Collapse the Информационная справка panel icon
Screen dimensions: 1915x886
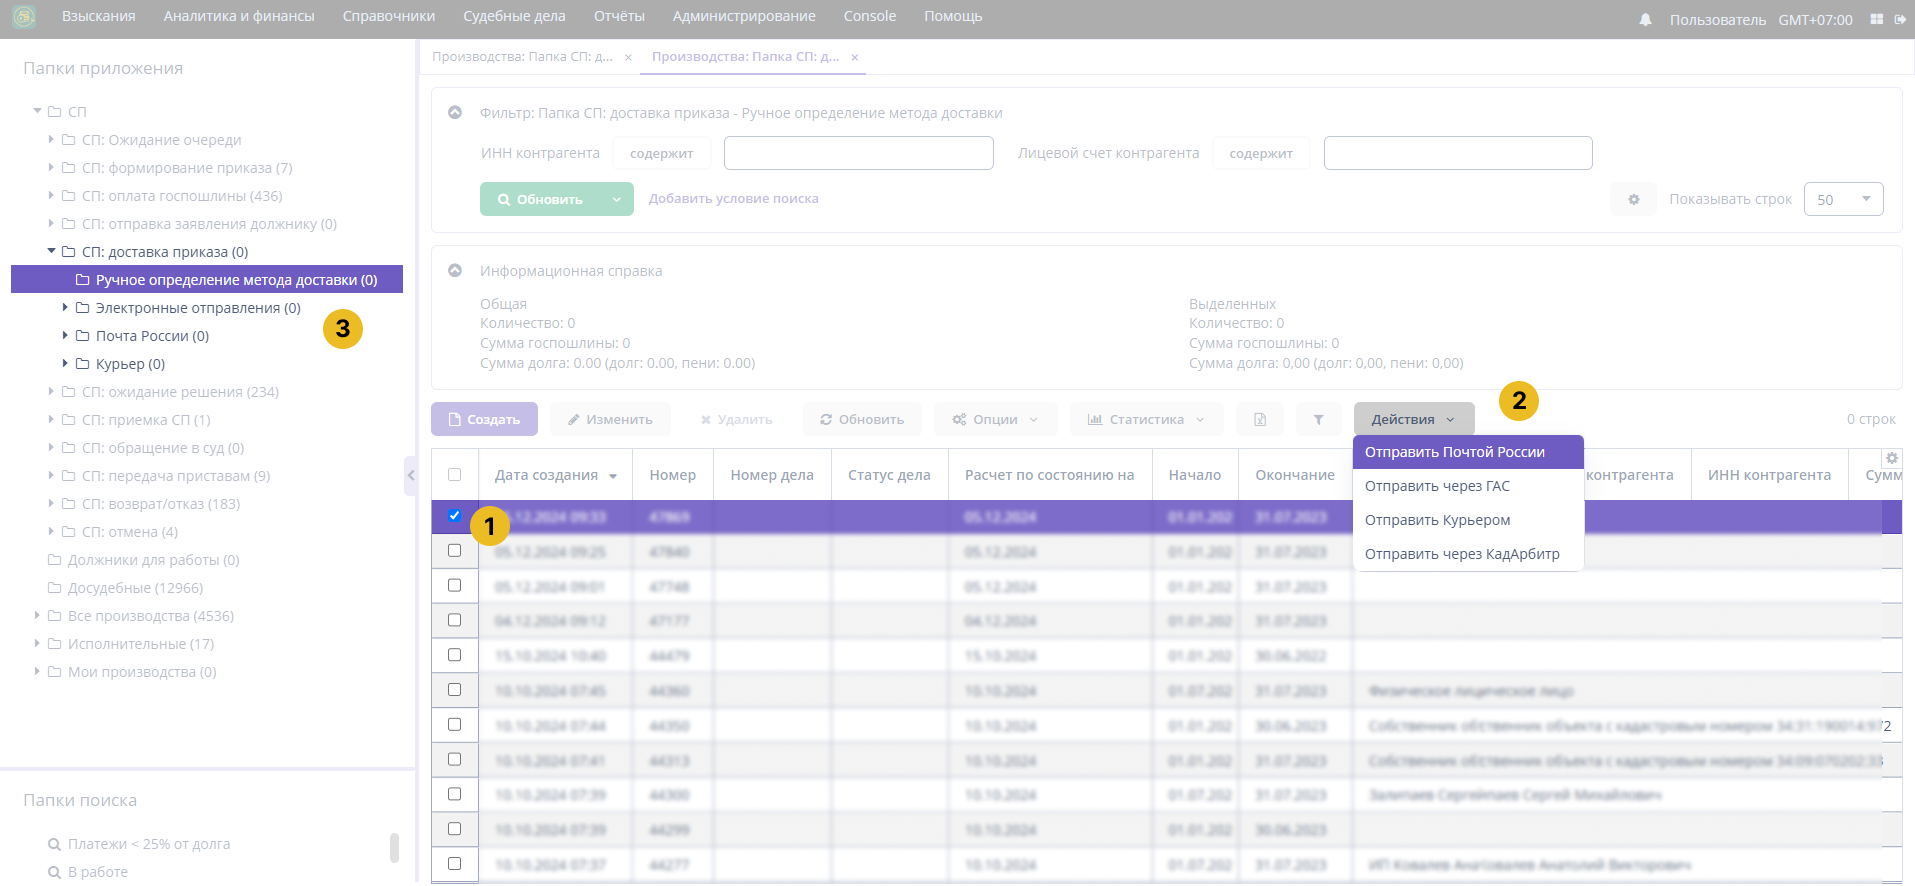click(x=455, y=271)
